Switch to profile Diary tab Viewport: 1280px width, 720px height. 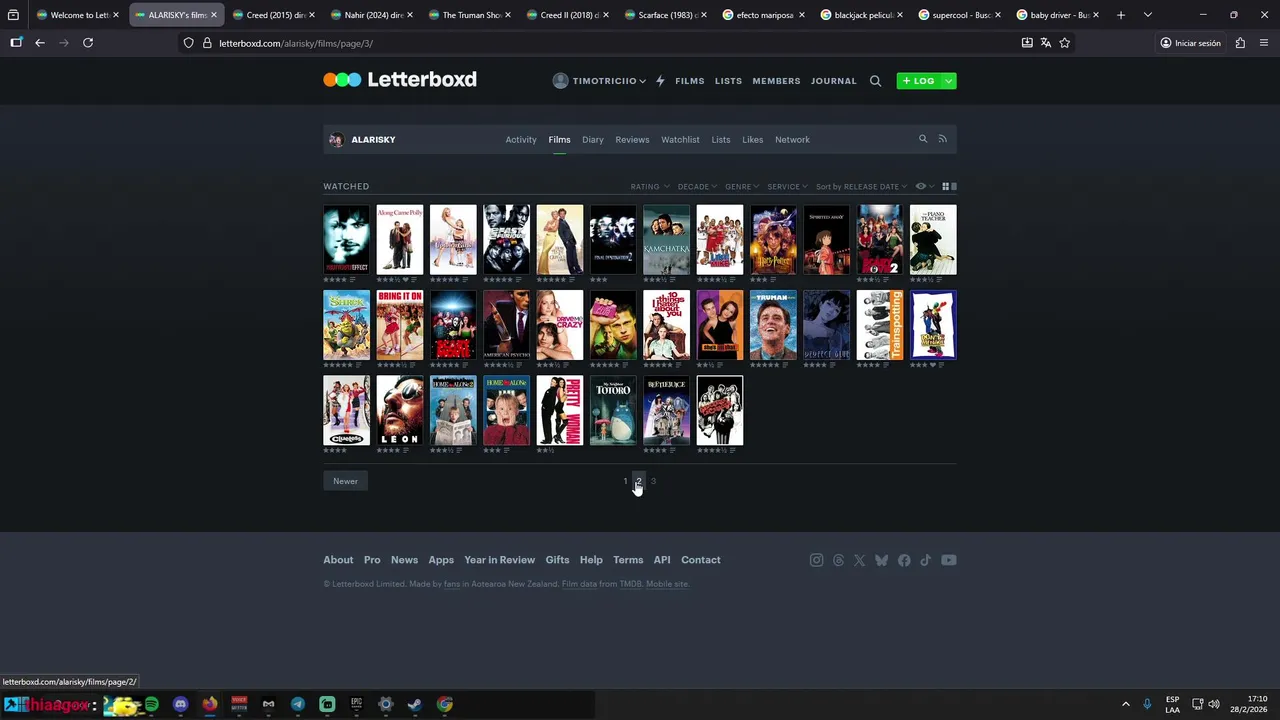click(593, 140)
